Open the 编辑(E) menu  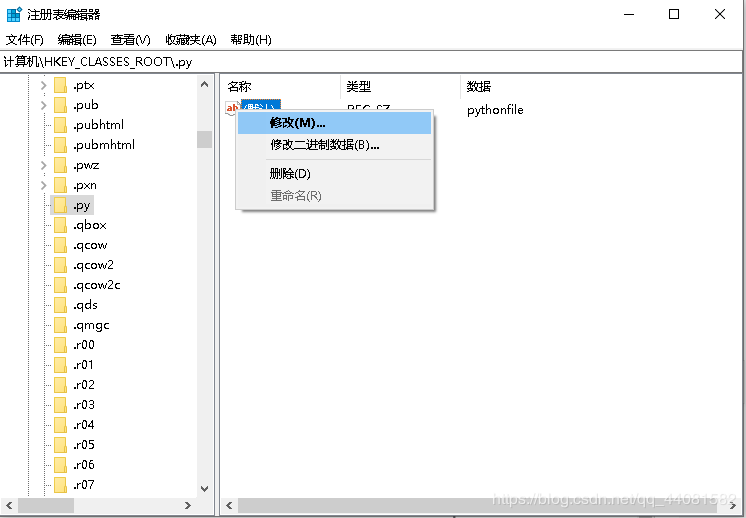coord(77,39)
